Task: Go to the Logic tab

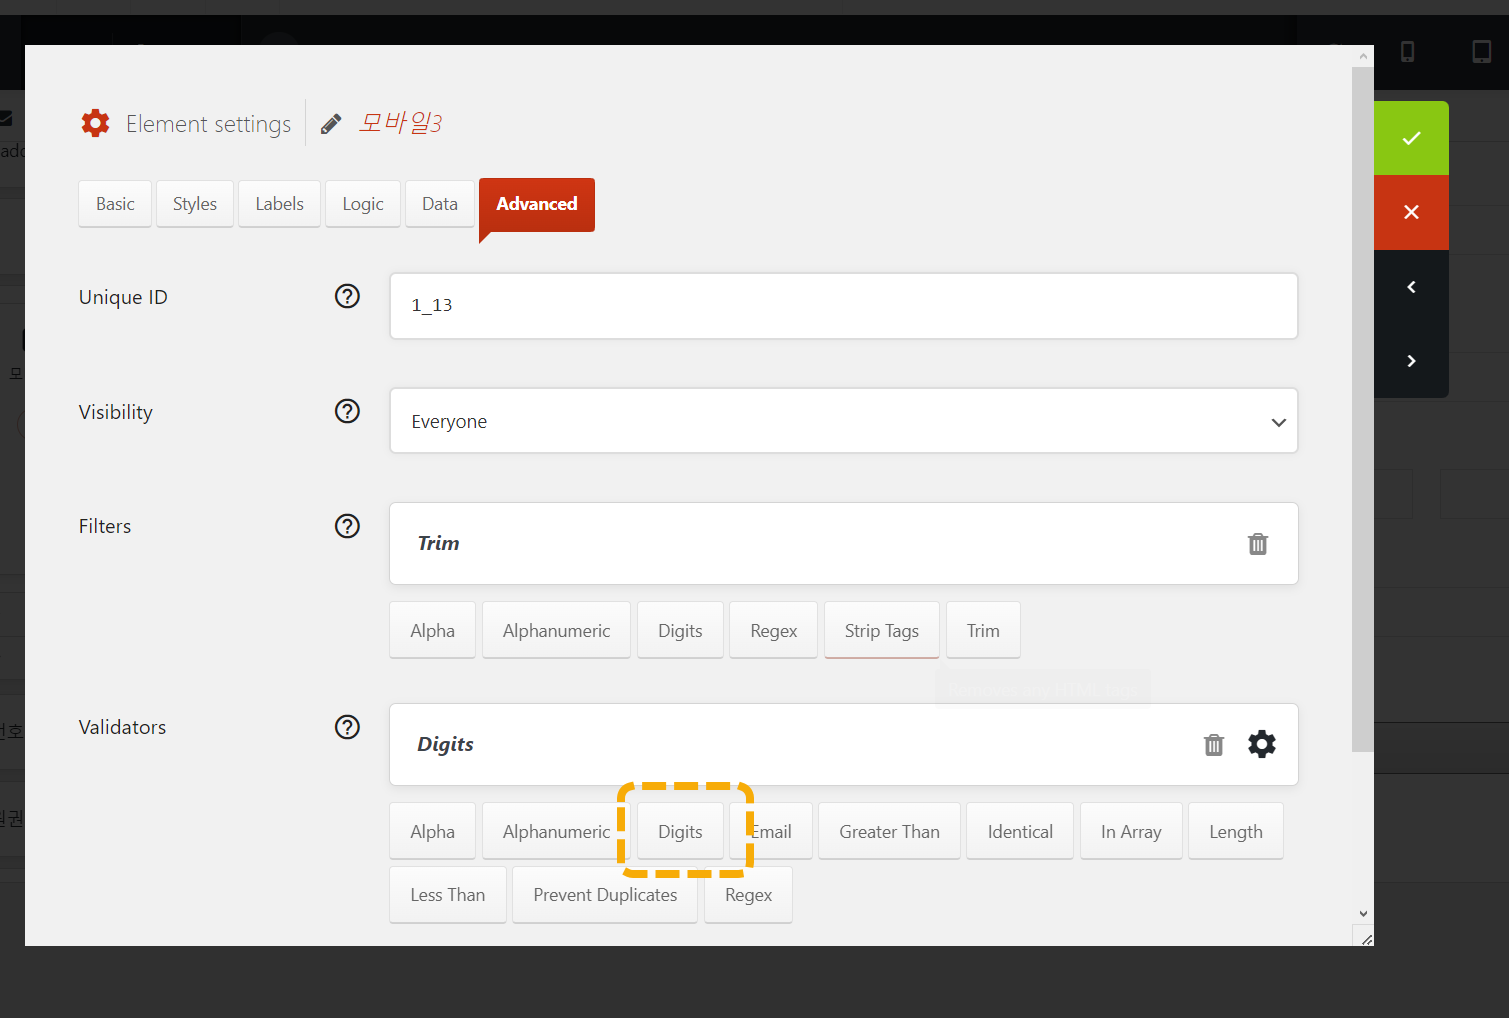Action: (363, 204)
